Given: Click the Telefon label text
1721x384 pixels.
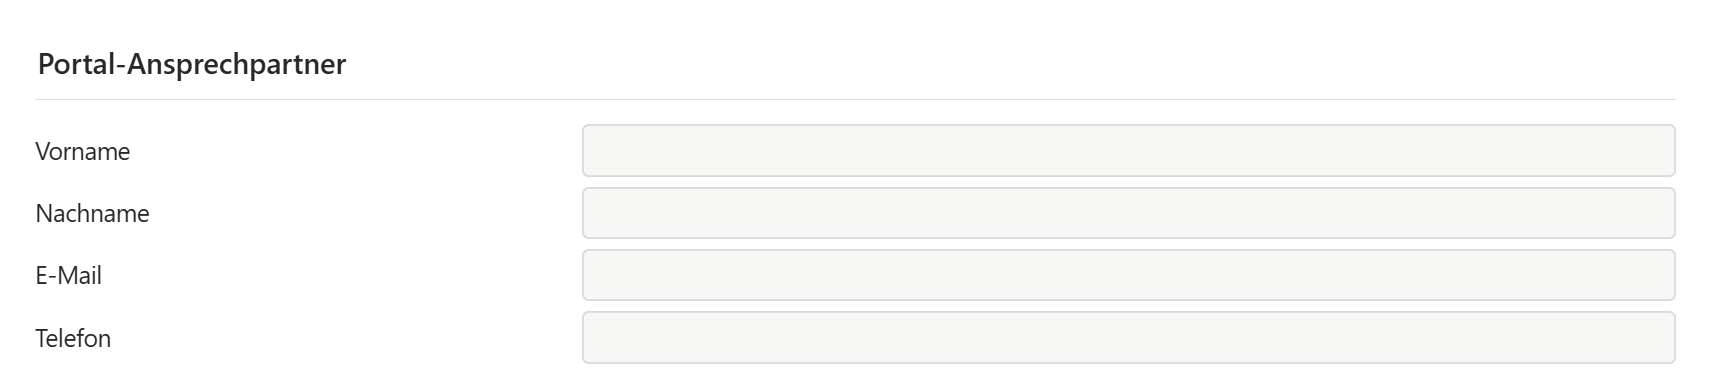Looking at the screenshot, I should [x=73, y=338].
